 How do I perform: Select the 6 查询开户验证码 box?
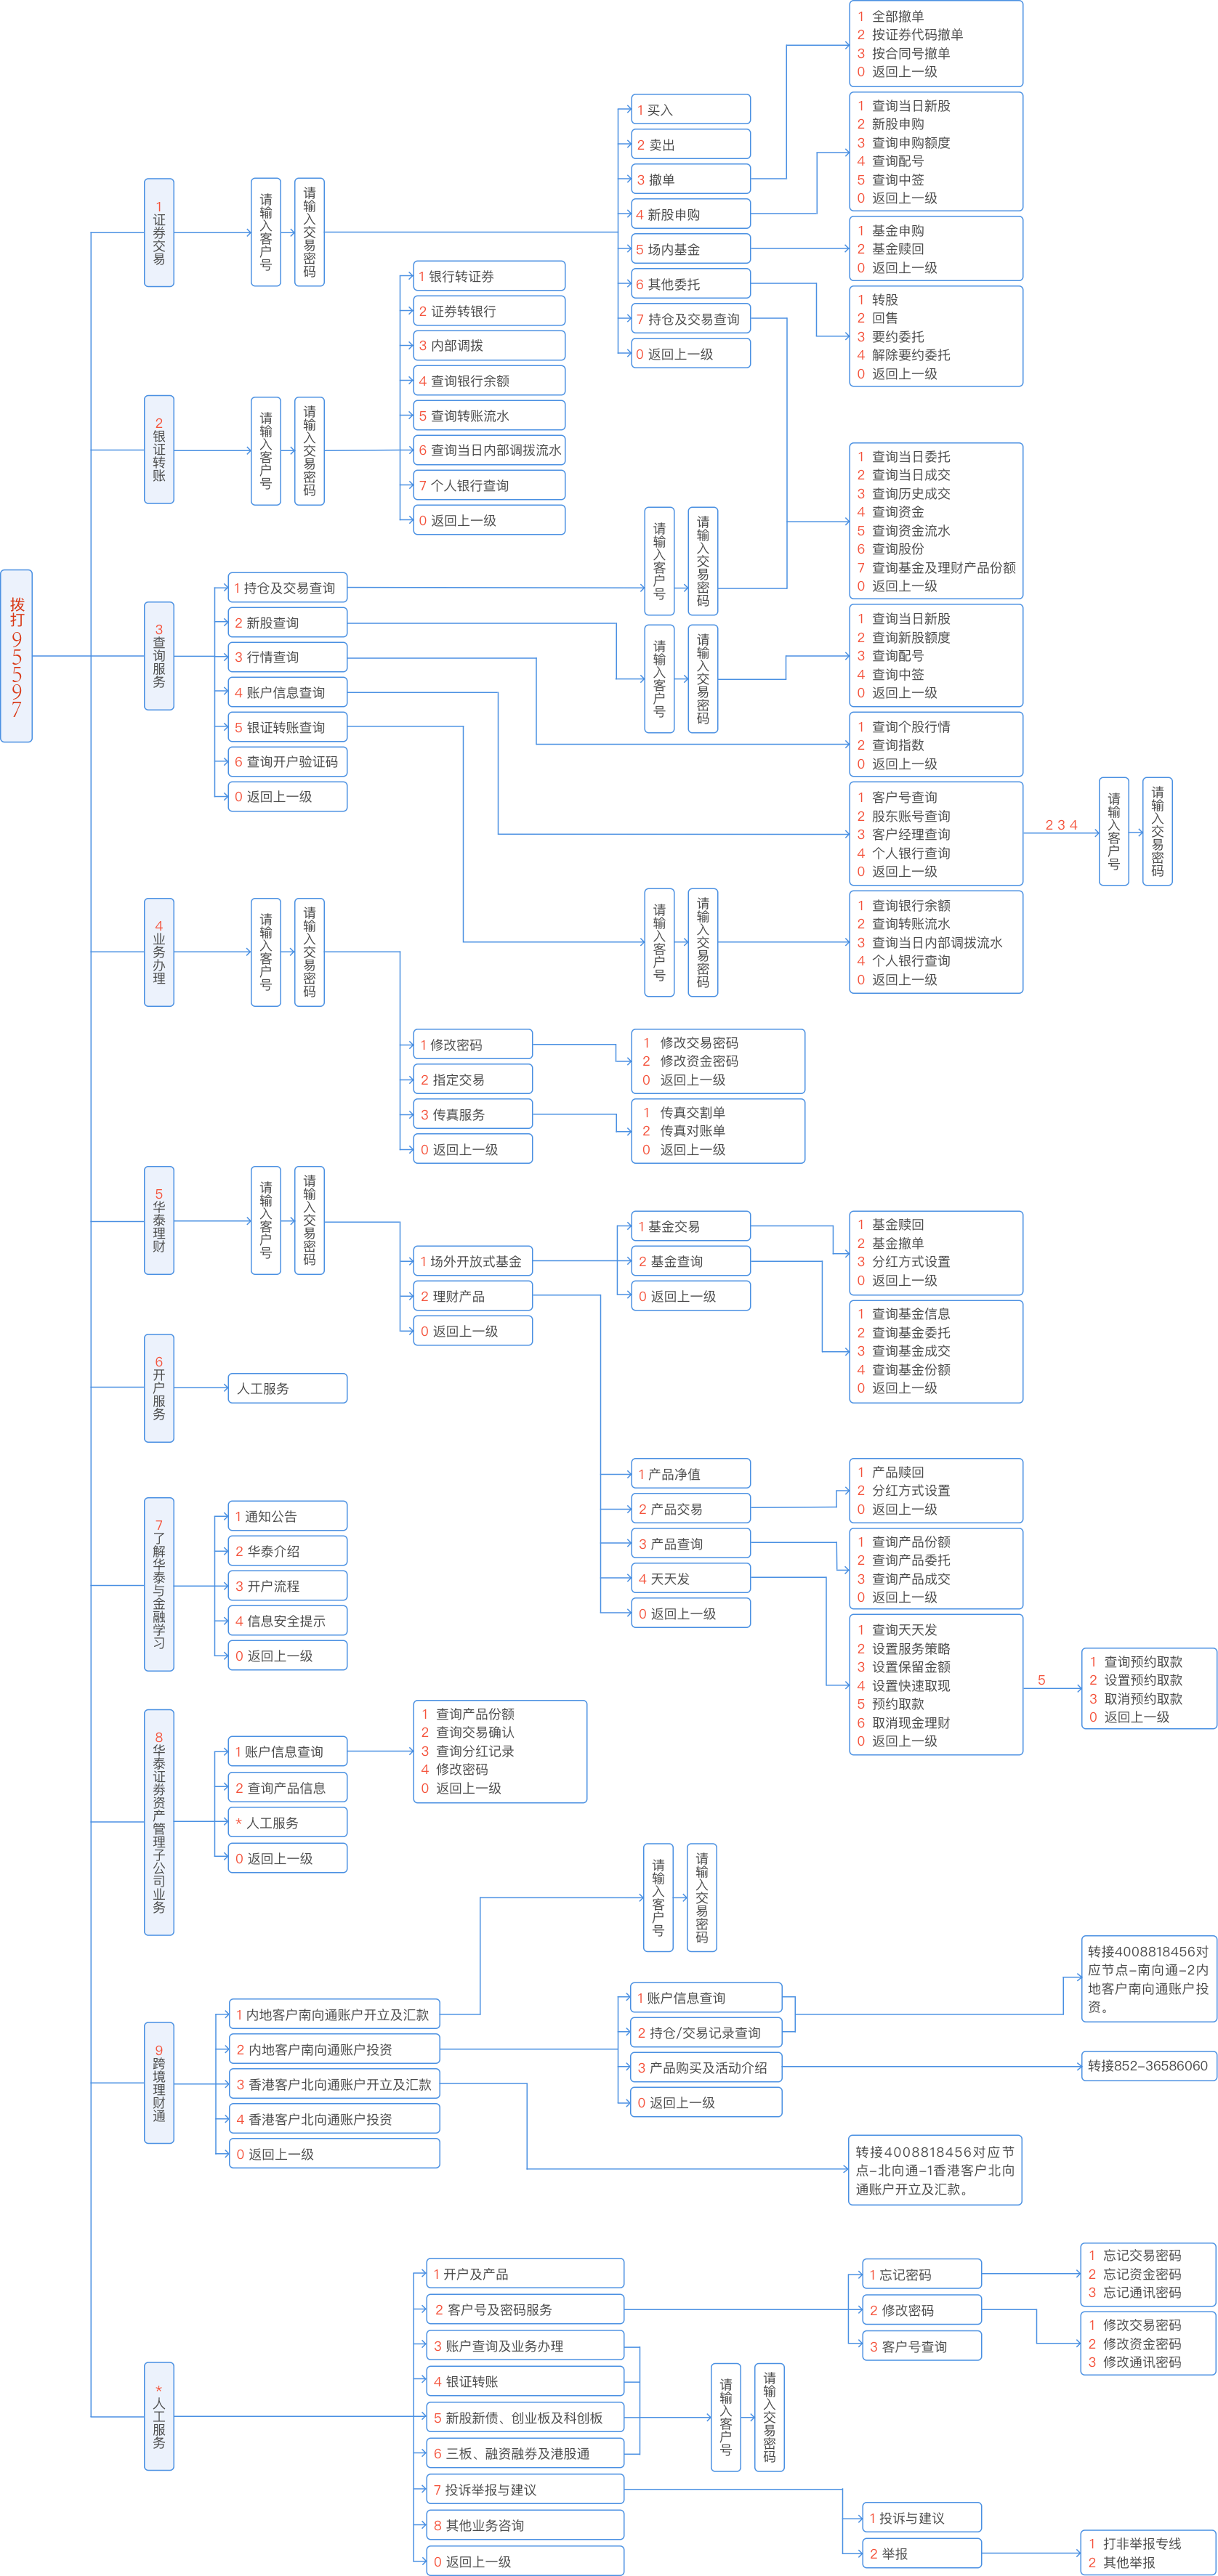pyautogui.click(x=287, y=762)
